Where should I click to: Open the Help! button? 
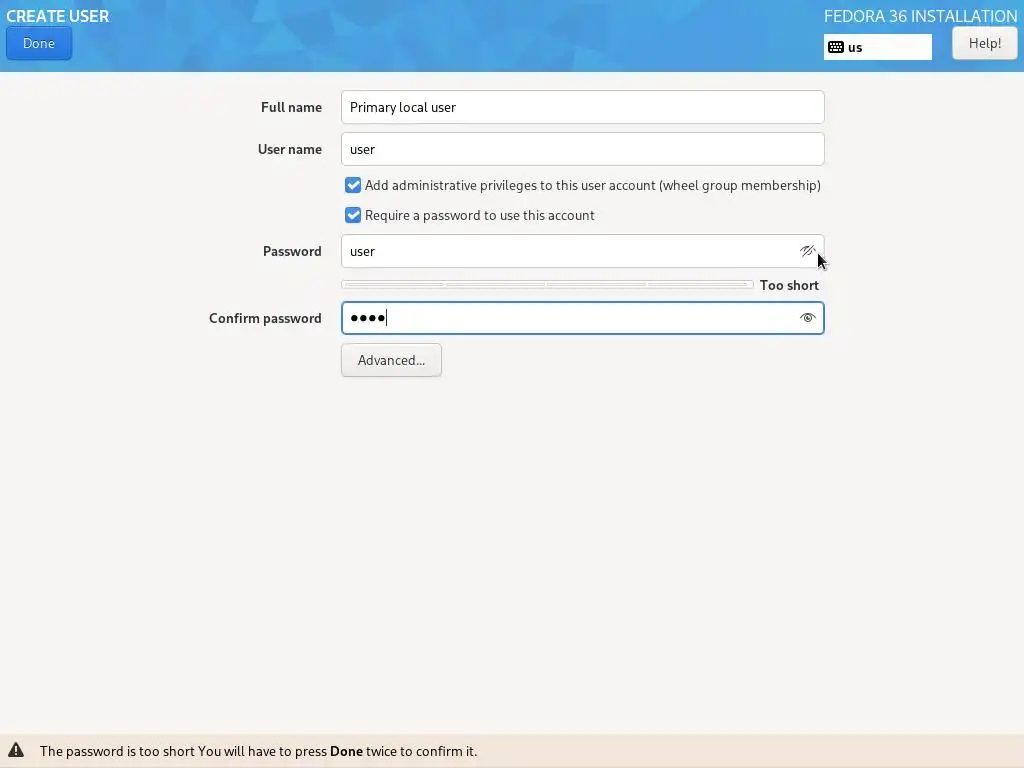pos(984,44)
